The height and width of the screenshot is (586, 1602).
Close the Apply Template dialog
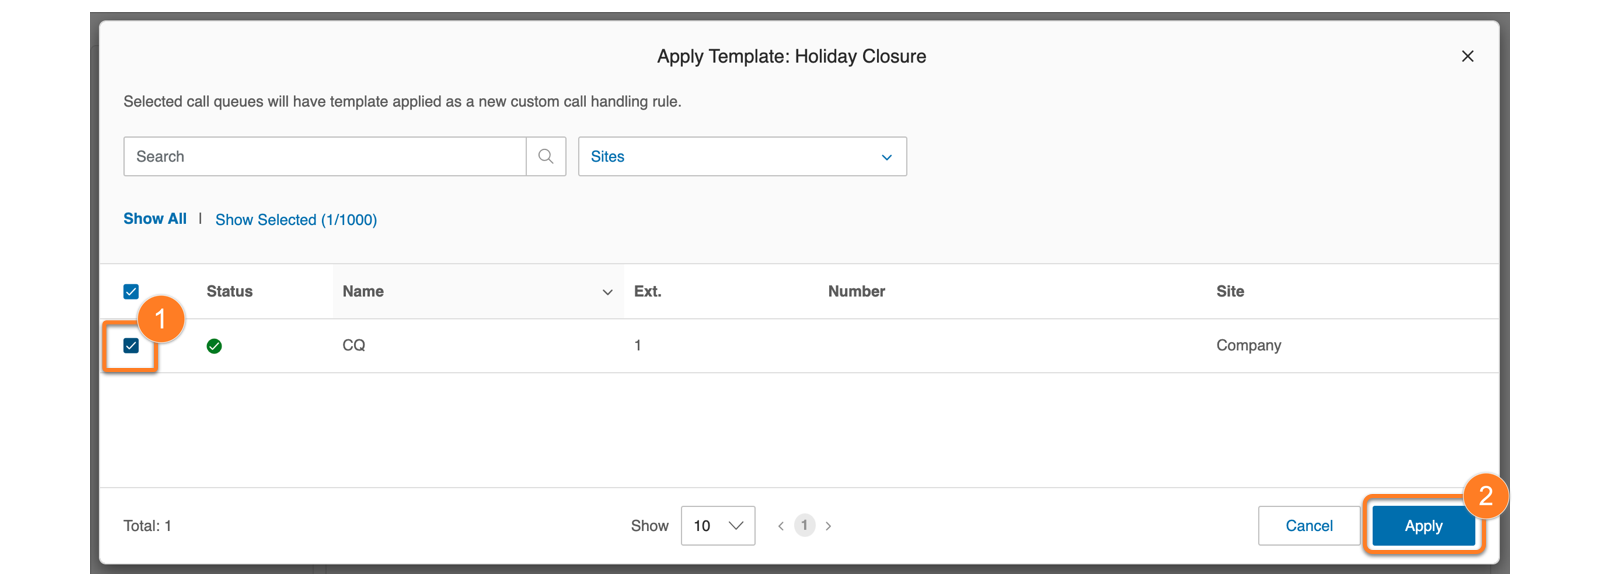[x=1467, y=56]
